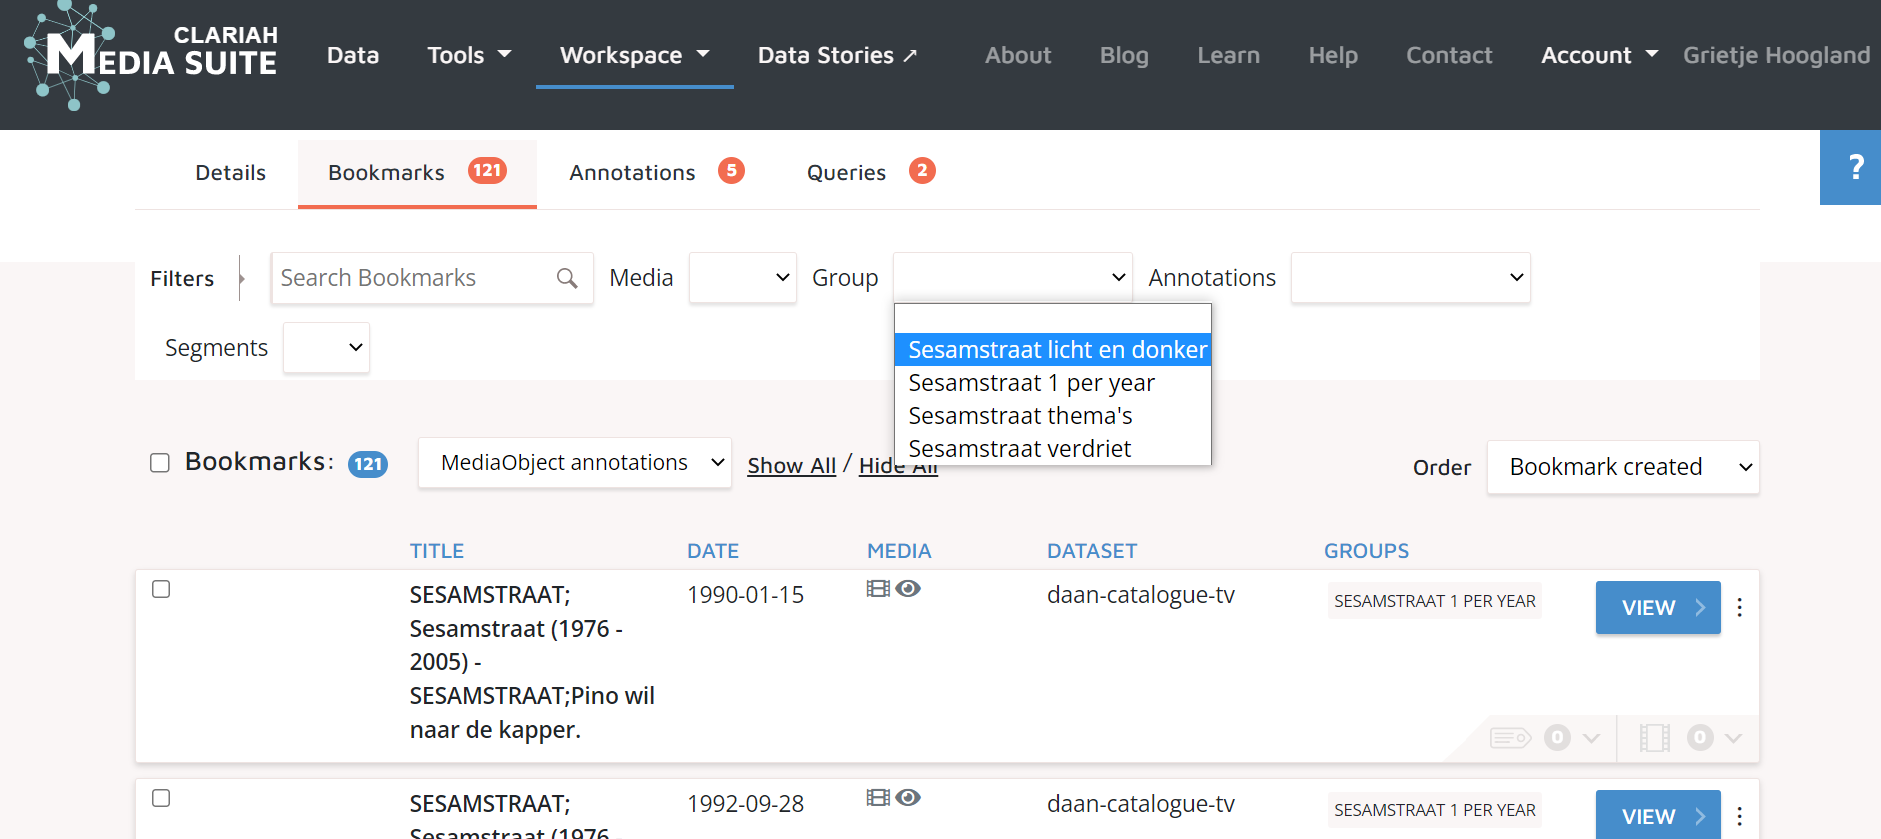Click film strip media icon for 1992-09-28 bookmark
Image resolution: width=1881 pixels, height=839 pixels.
[x=878, y=798]
